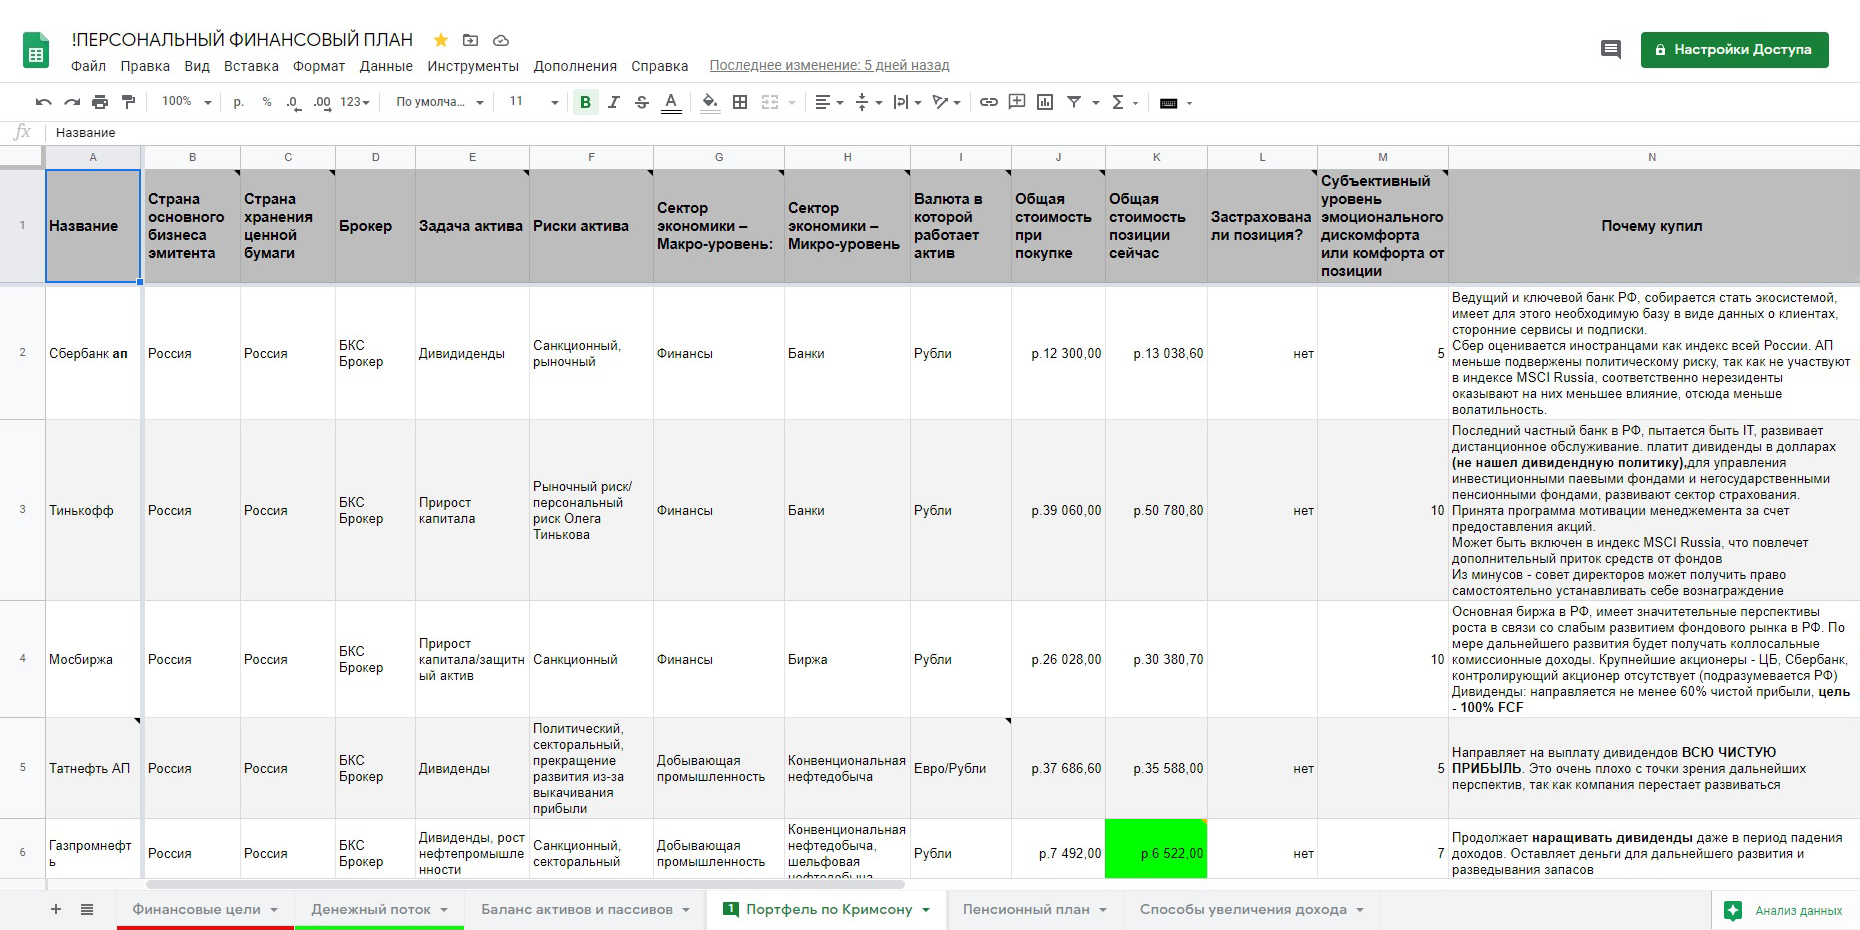Open the zoom 100% dropdown
This screenshot has width=1860, height=930.
[x=186, y=102]
